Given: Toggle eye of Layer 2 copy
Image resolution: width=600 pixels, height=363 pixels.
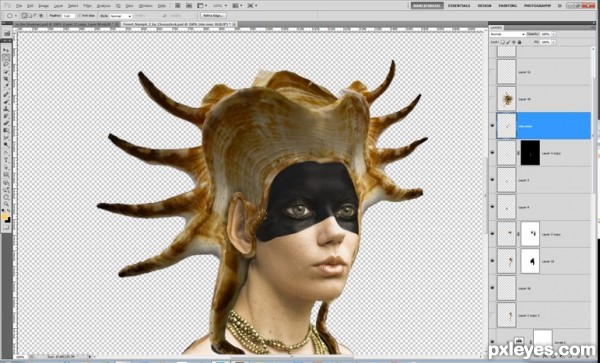Looking at the screenshot, I should 492,234.
